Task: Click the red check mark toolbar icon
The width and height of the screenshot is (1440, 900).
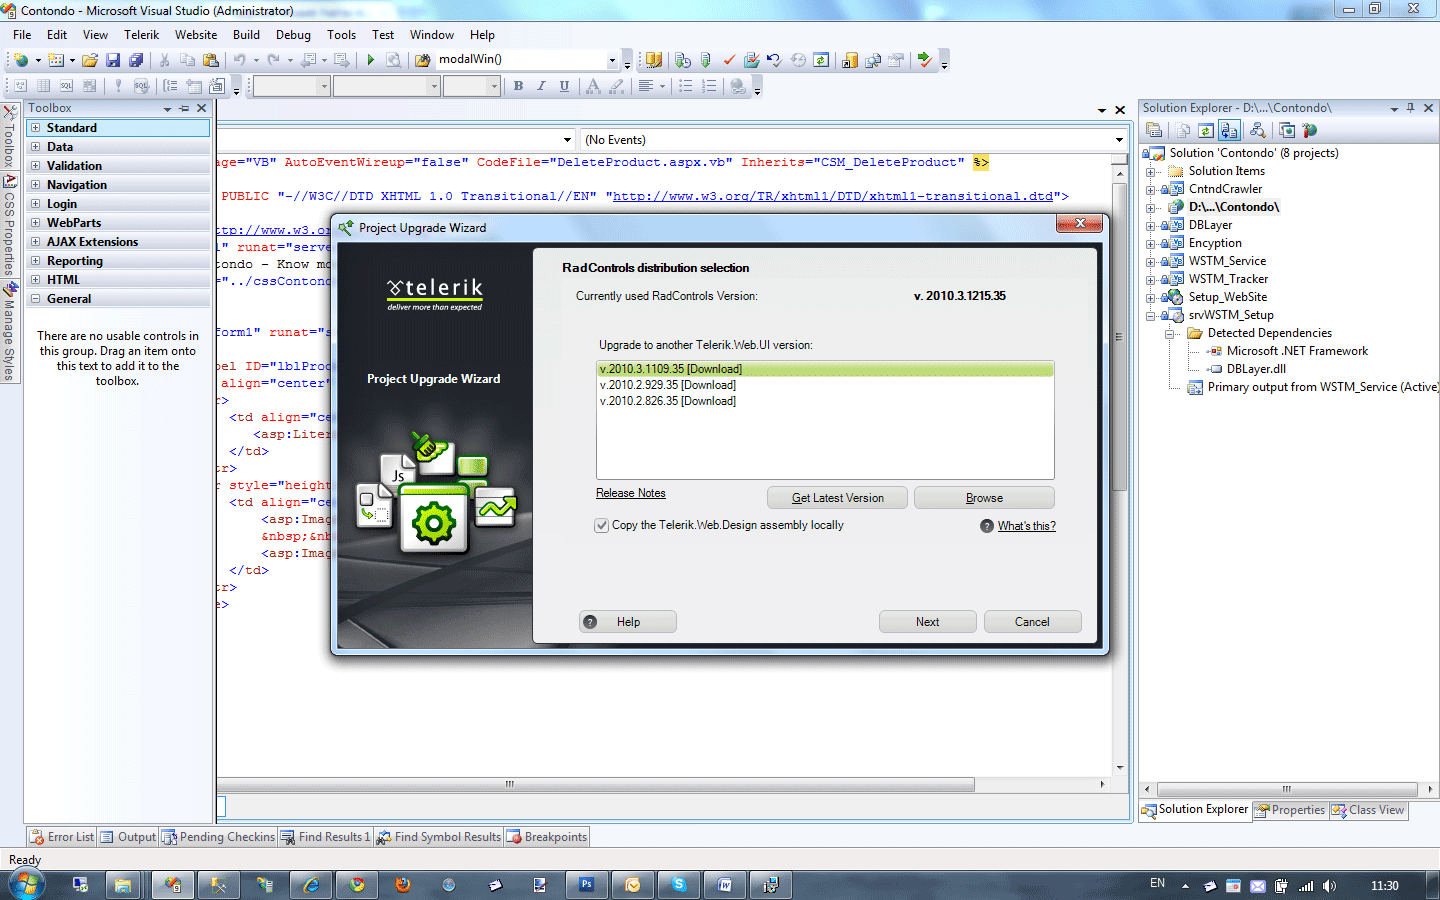Action: (x=729, y=60)
